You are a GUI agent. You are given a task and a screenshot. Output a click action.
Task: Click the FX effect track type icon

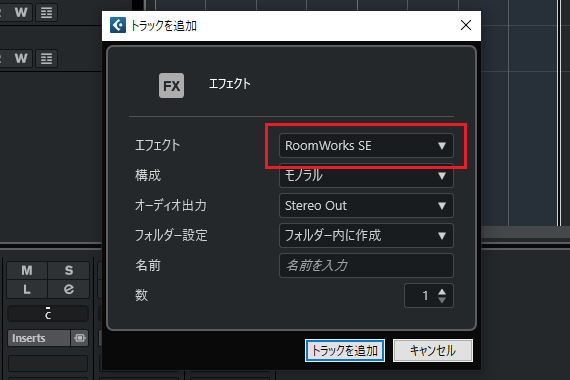171,86
